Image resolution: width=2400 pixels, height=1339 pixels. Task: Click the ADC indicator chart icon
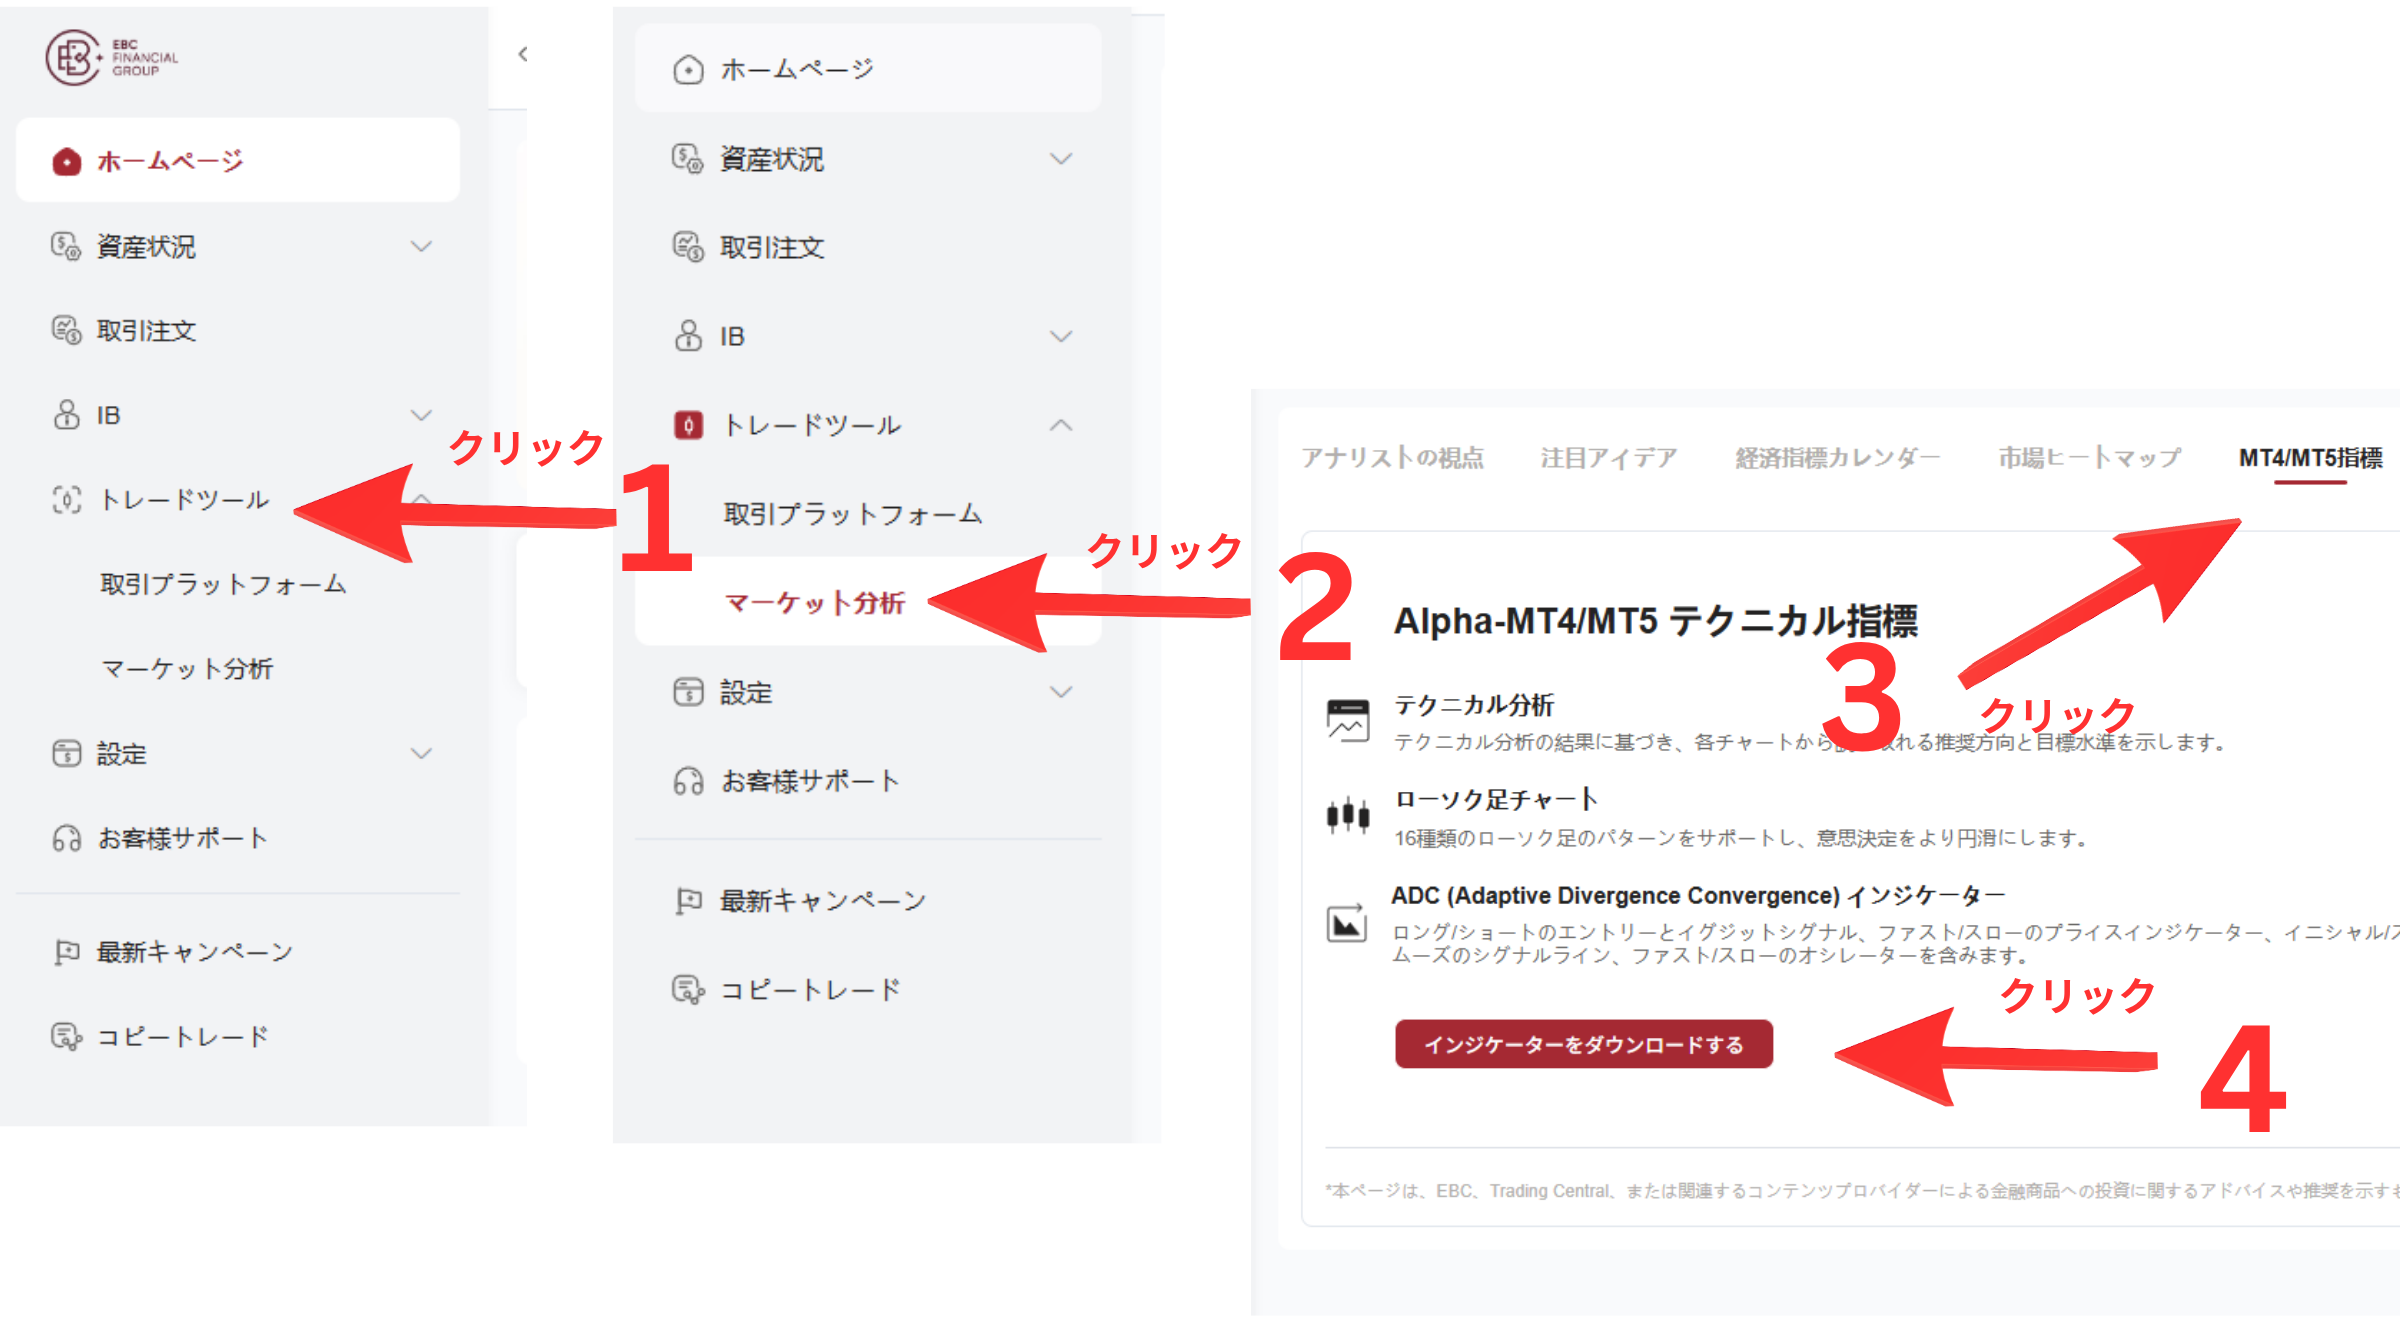point(1347,923)
